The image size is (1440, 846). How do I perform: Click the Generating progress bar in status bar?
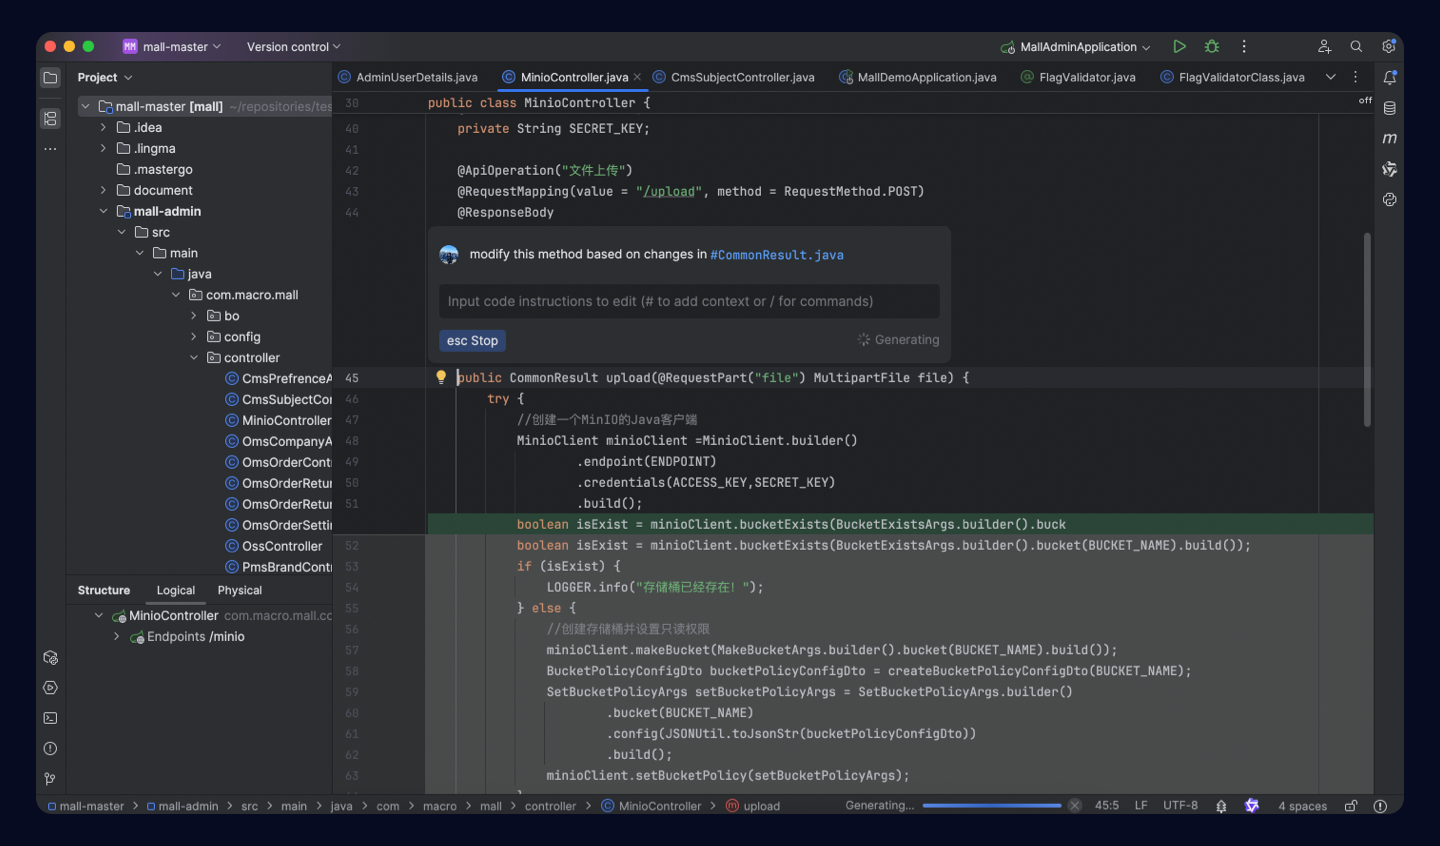[x=992, y=805]
